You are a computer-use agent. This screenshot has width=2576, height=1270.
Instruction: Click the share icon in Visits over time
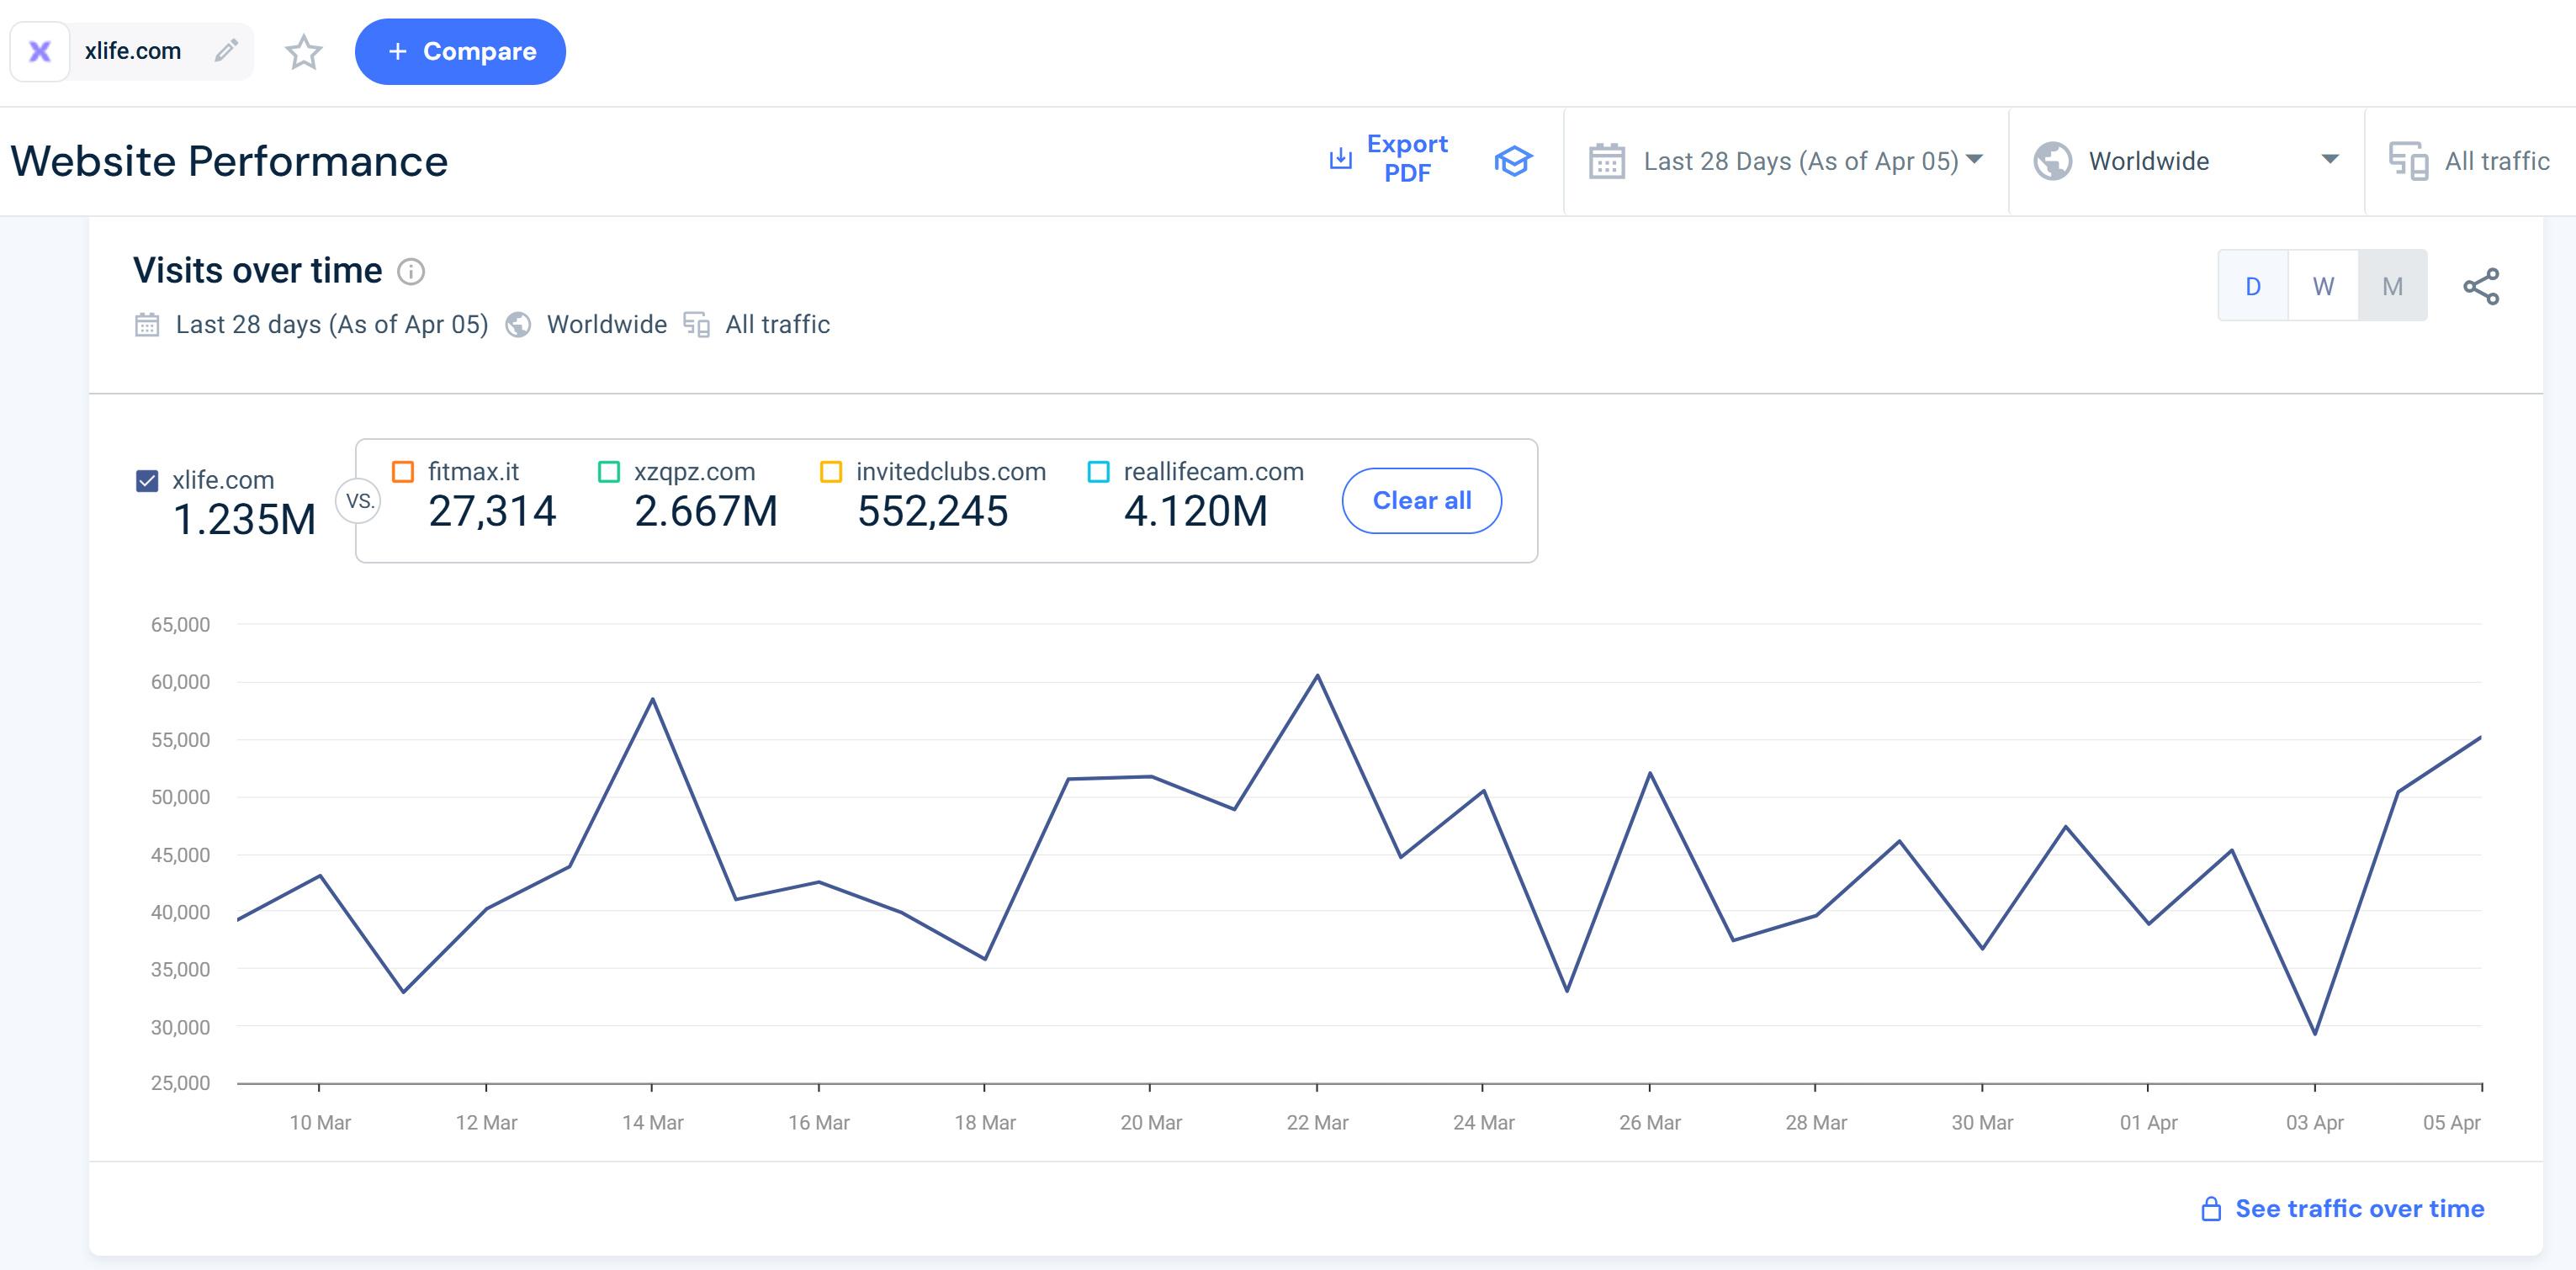[x=2481, y=286]
